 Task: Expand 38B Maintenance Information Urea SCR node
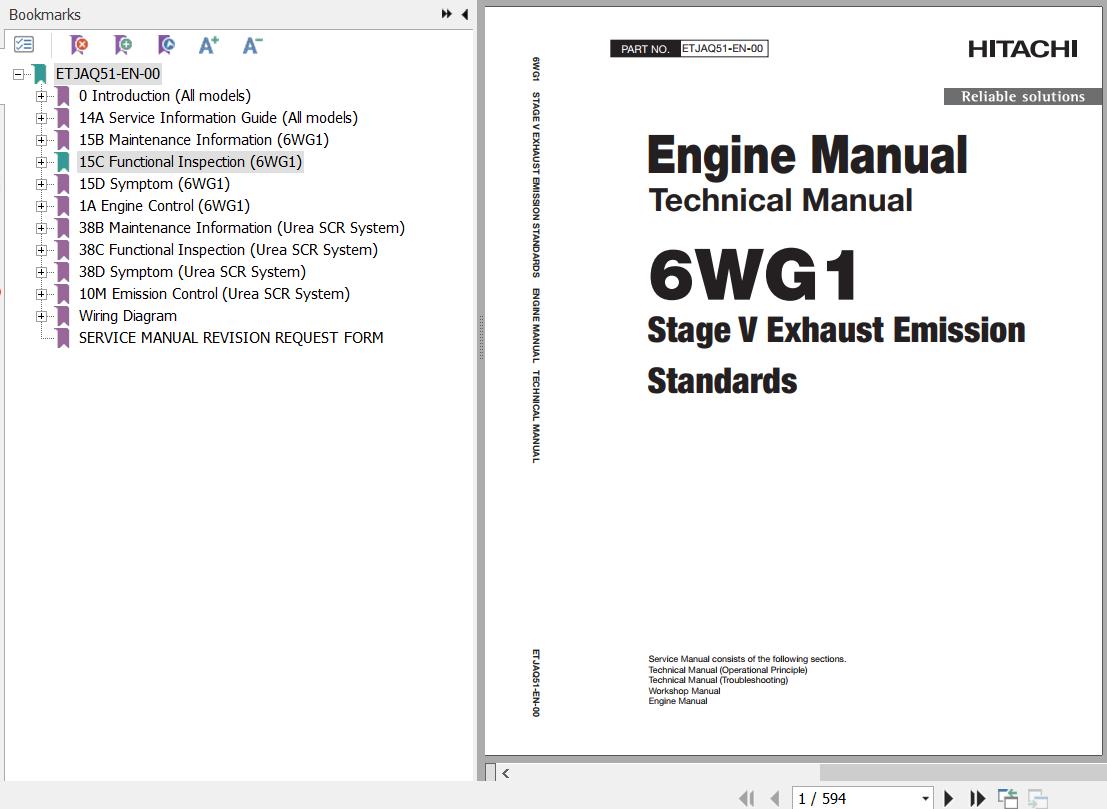tap(41, 228)
